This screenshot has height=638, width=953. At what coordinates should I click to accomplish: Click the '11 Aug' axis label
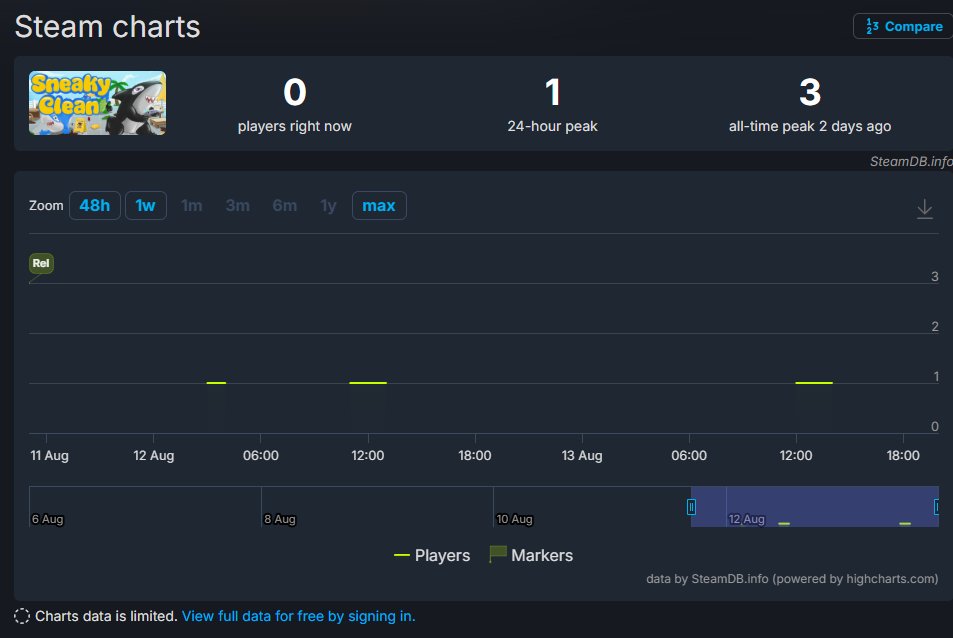[x=49, y=455]
